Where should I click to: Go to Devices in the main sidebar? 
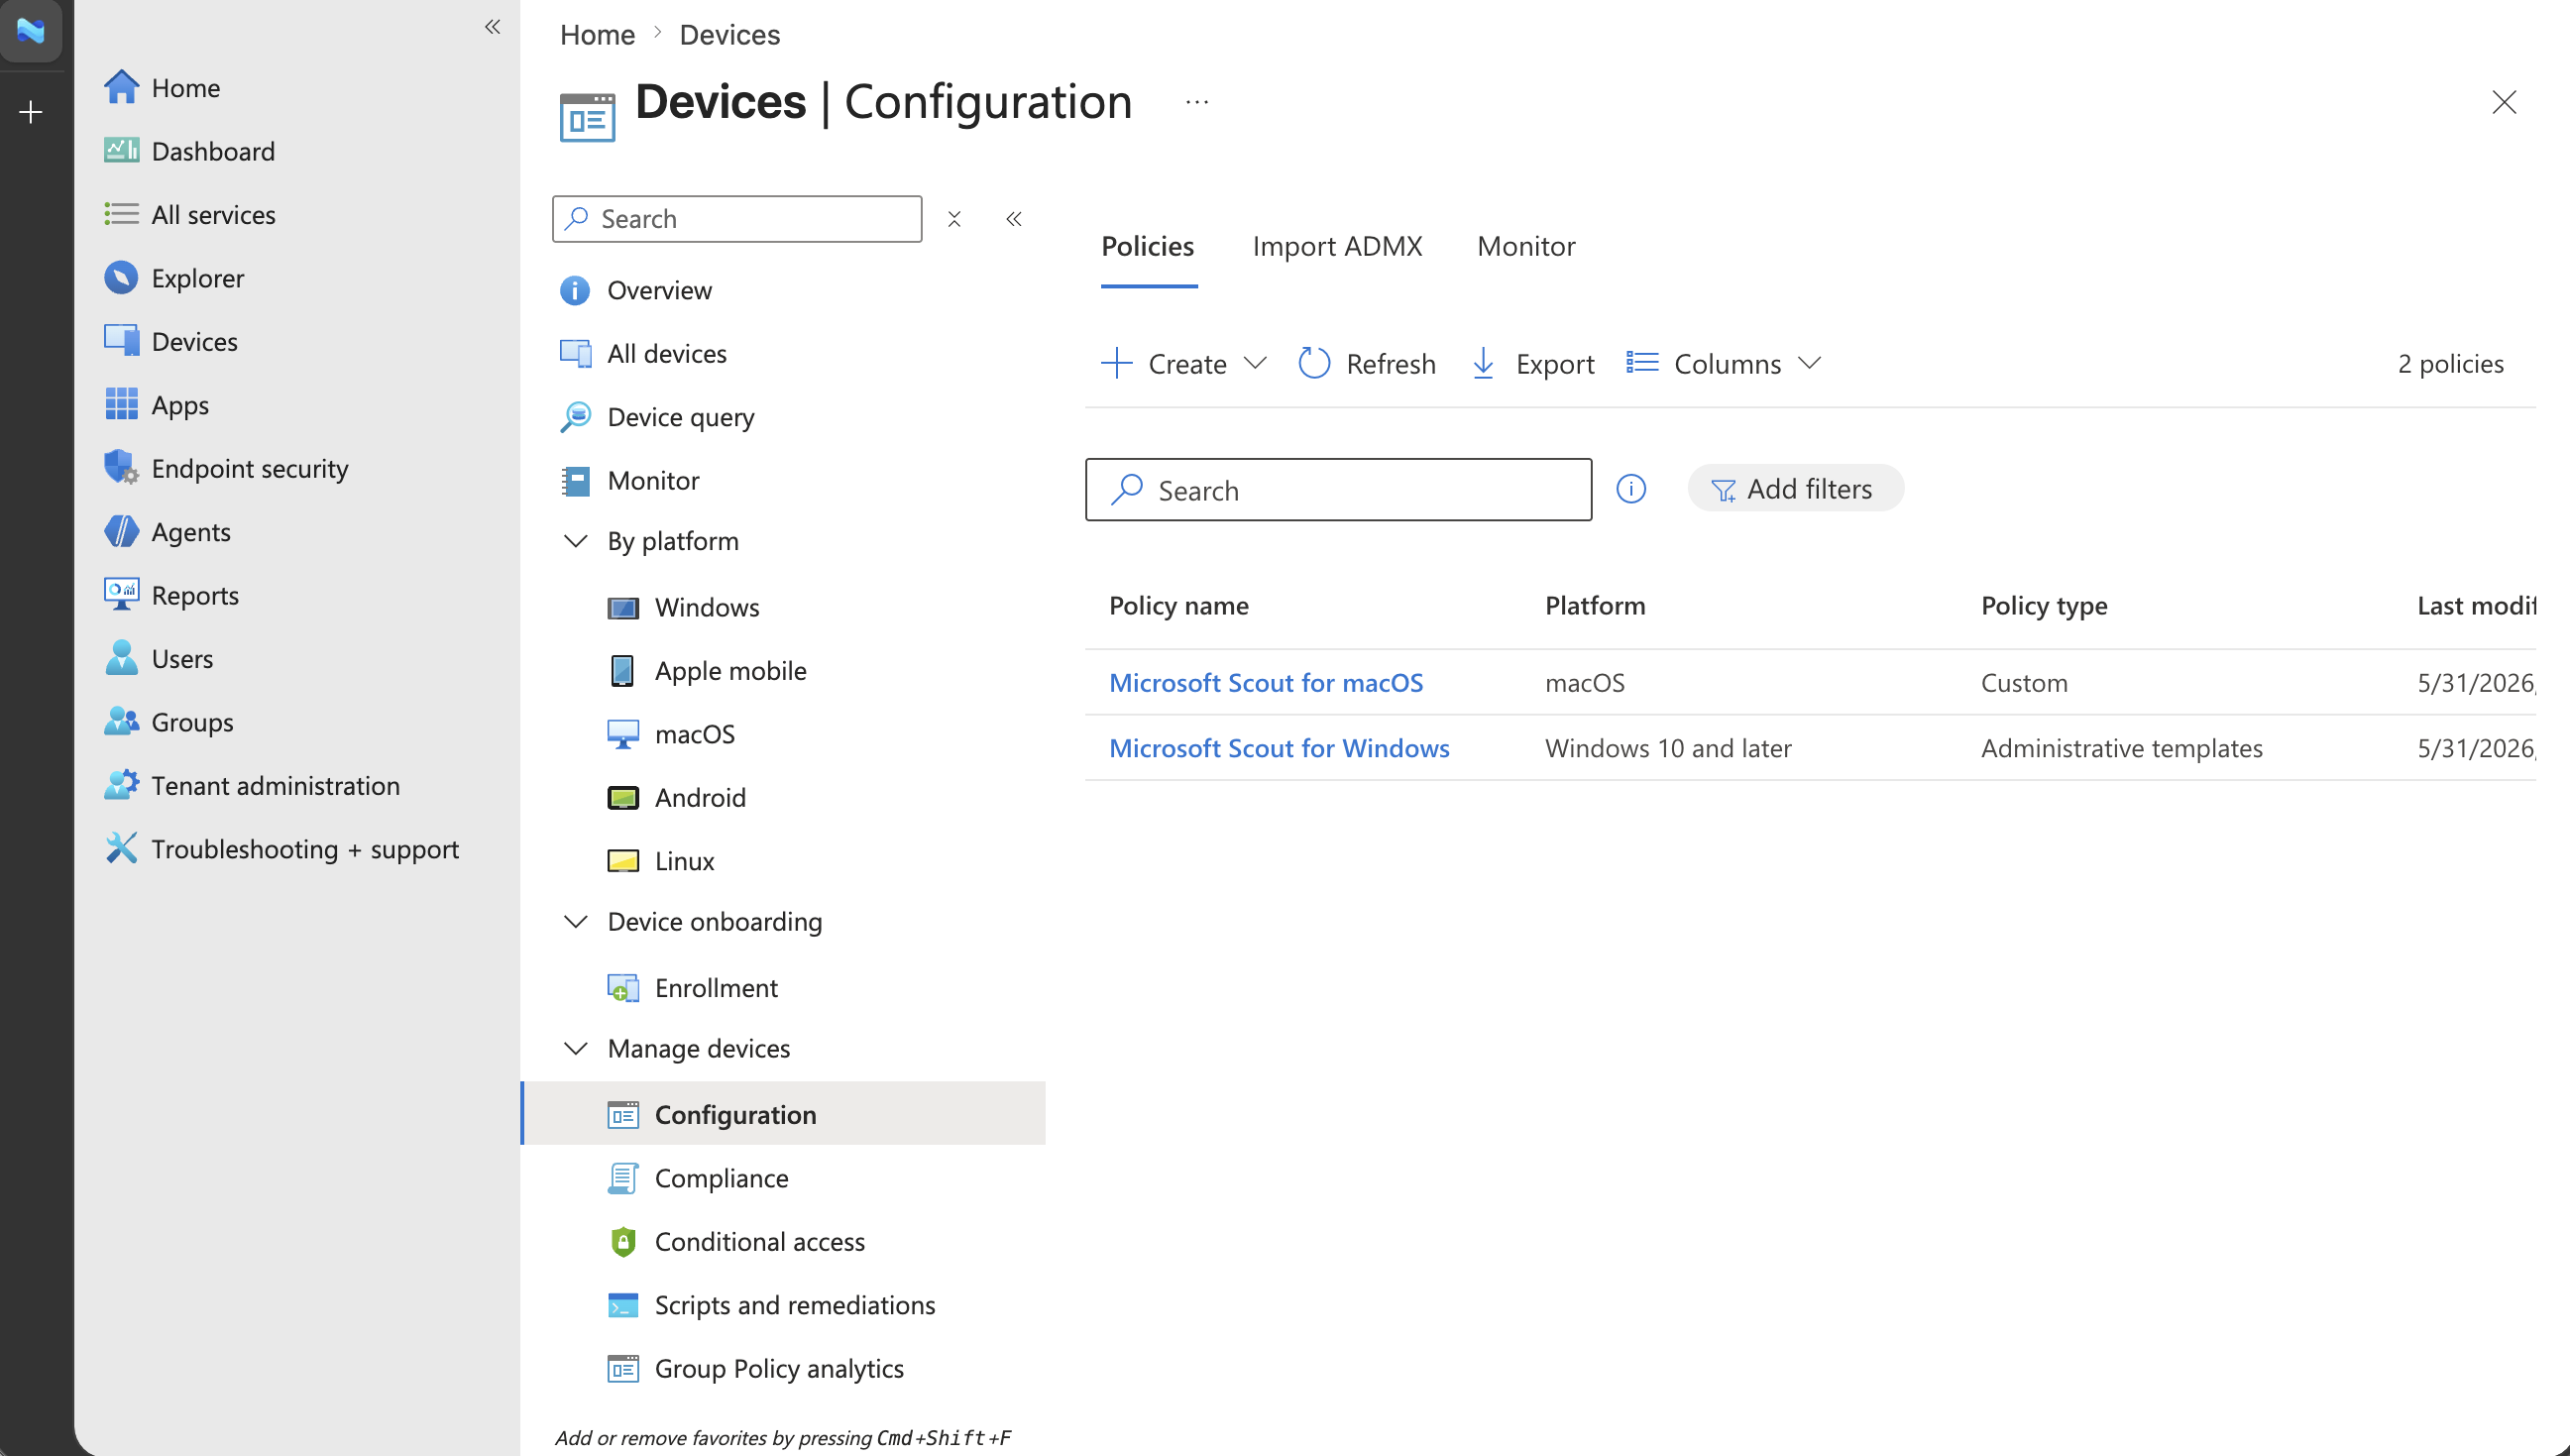click(171, 341)
